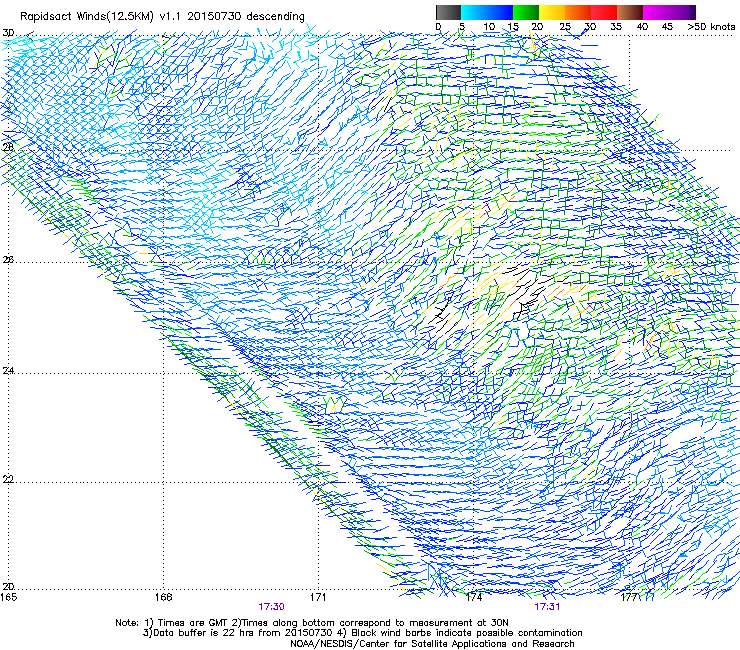Click the 17:30 time marker
The image size is (740, 650).
[x=271, y=607]
